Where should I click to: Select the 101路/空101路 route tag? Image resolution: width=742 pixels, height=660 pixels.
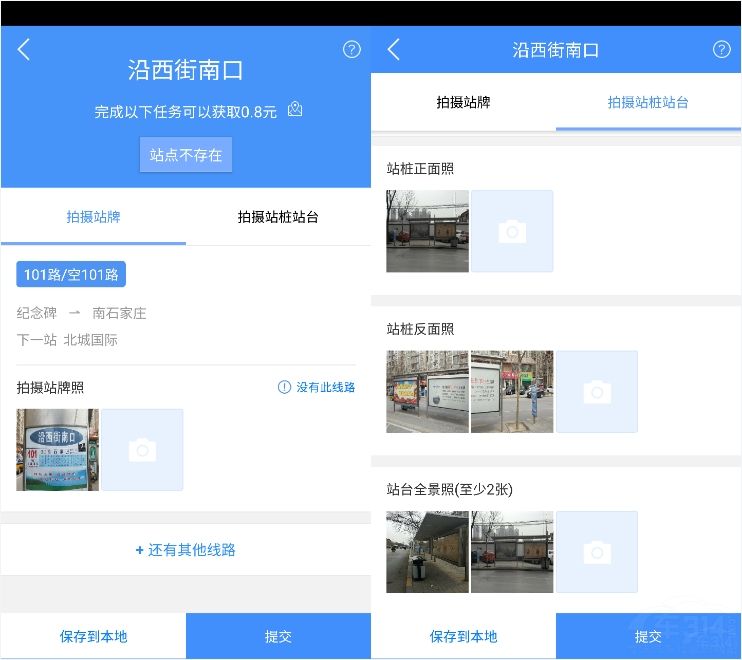pyautogui.click(x=71, y=274)
